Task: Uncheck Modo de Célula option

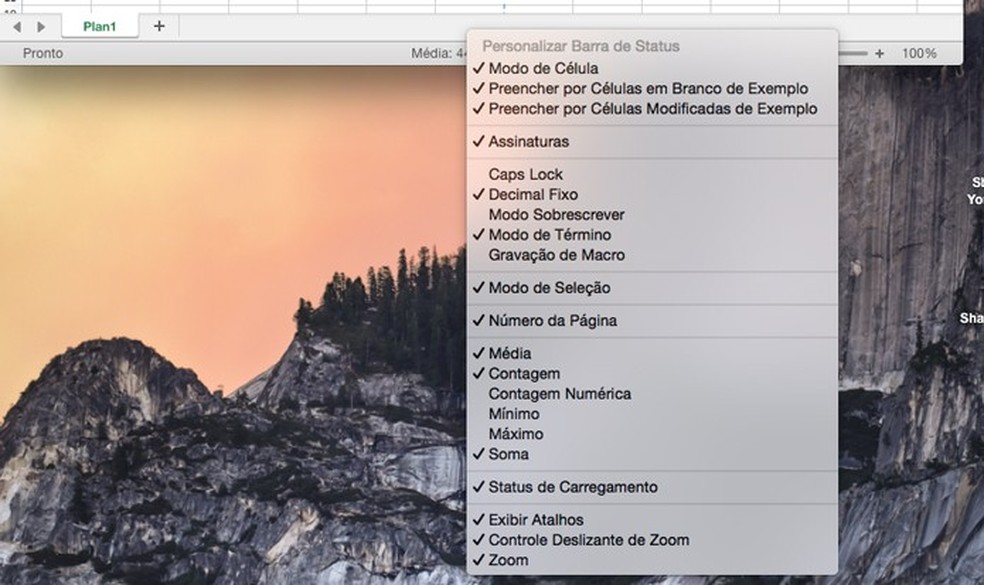Action: pos(652,68)
